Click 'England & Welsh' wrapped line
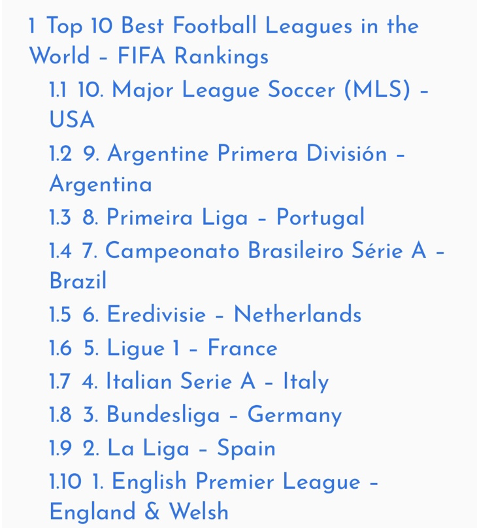Screen dimensions: 478x528 coord(139,512)
